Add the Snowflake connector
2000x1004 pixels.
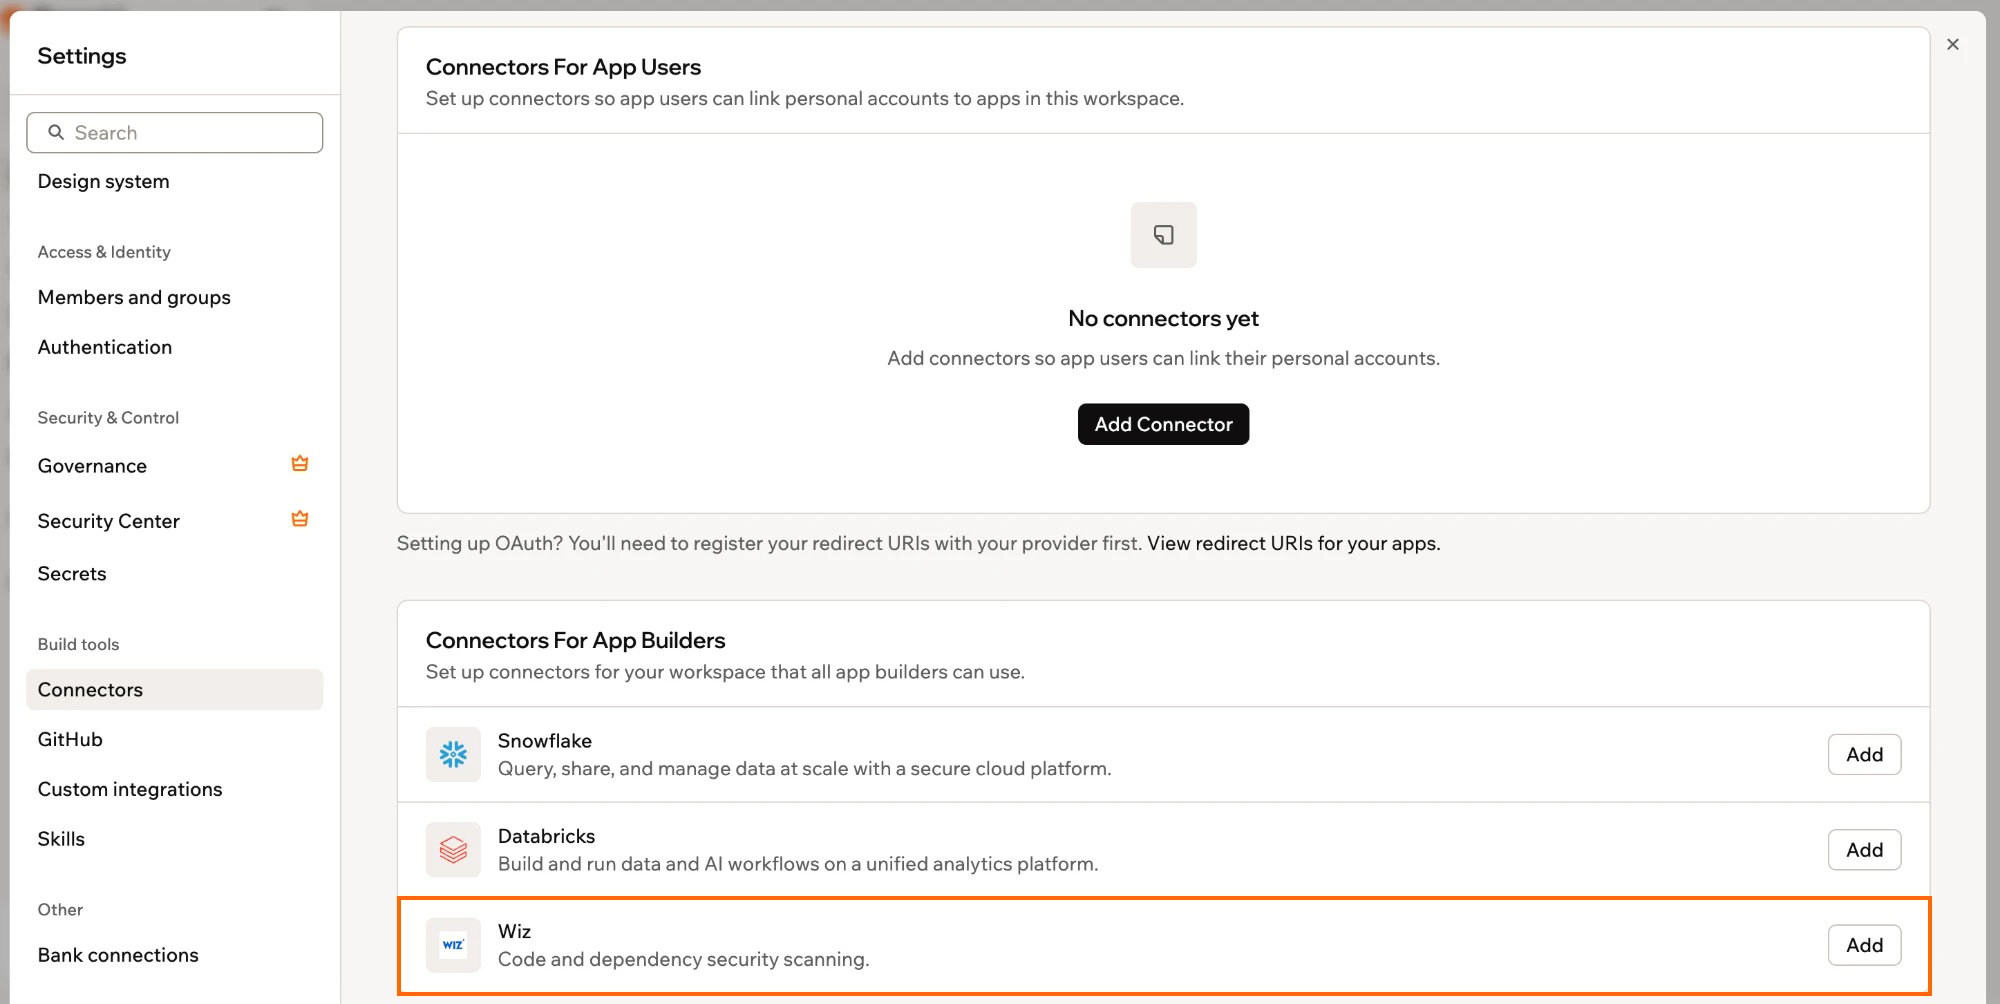(1864, 754)
